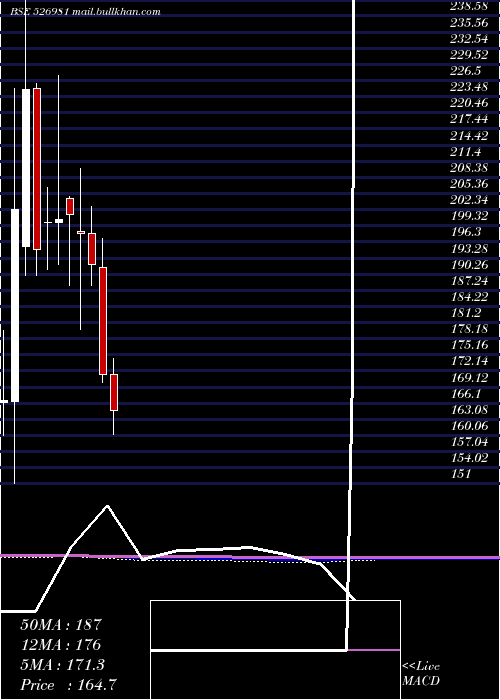Select the long red candle ending near 169

click(x=103, y=321)
